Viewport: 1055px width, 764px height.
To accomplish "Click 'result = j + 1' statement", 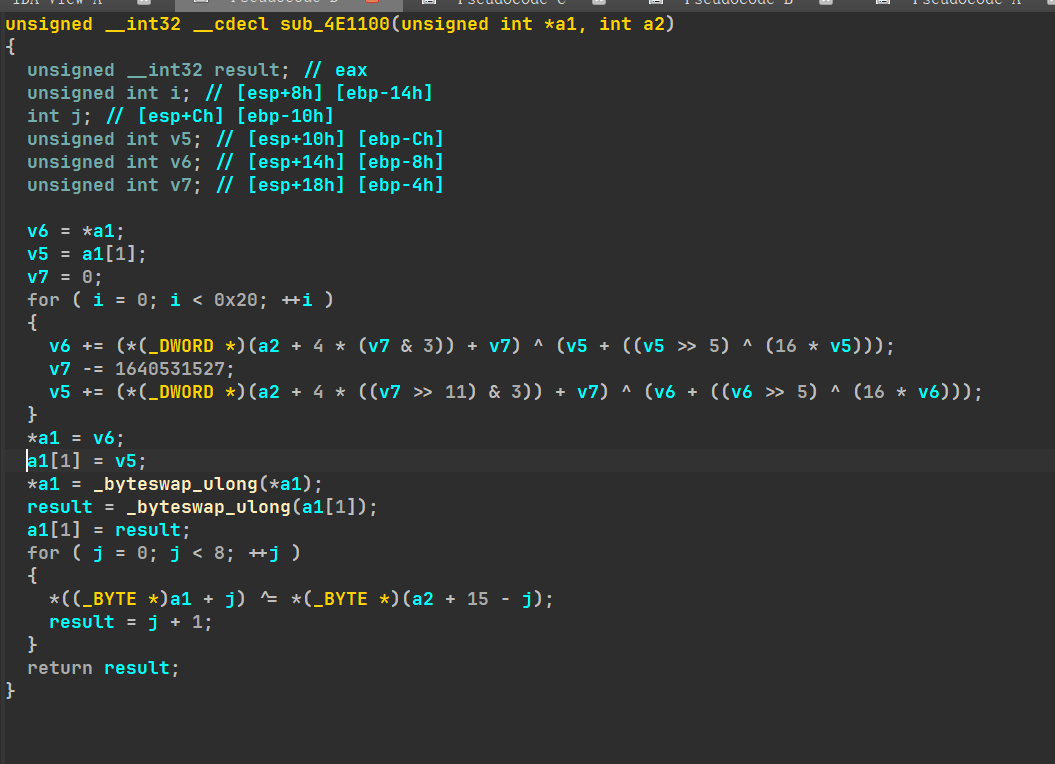I will 130,622.
